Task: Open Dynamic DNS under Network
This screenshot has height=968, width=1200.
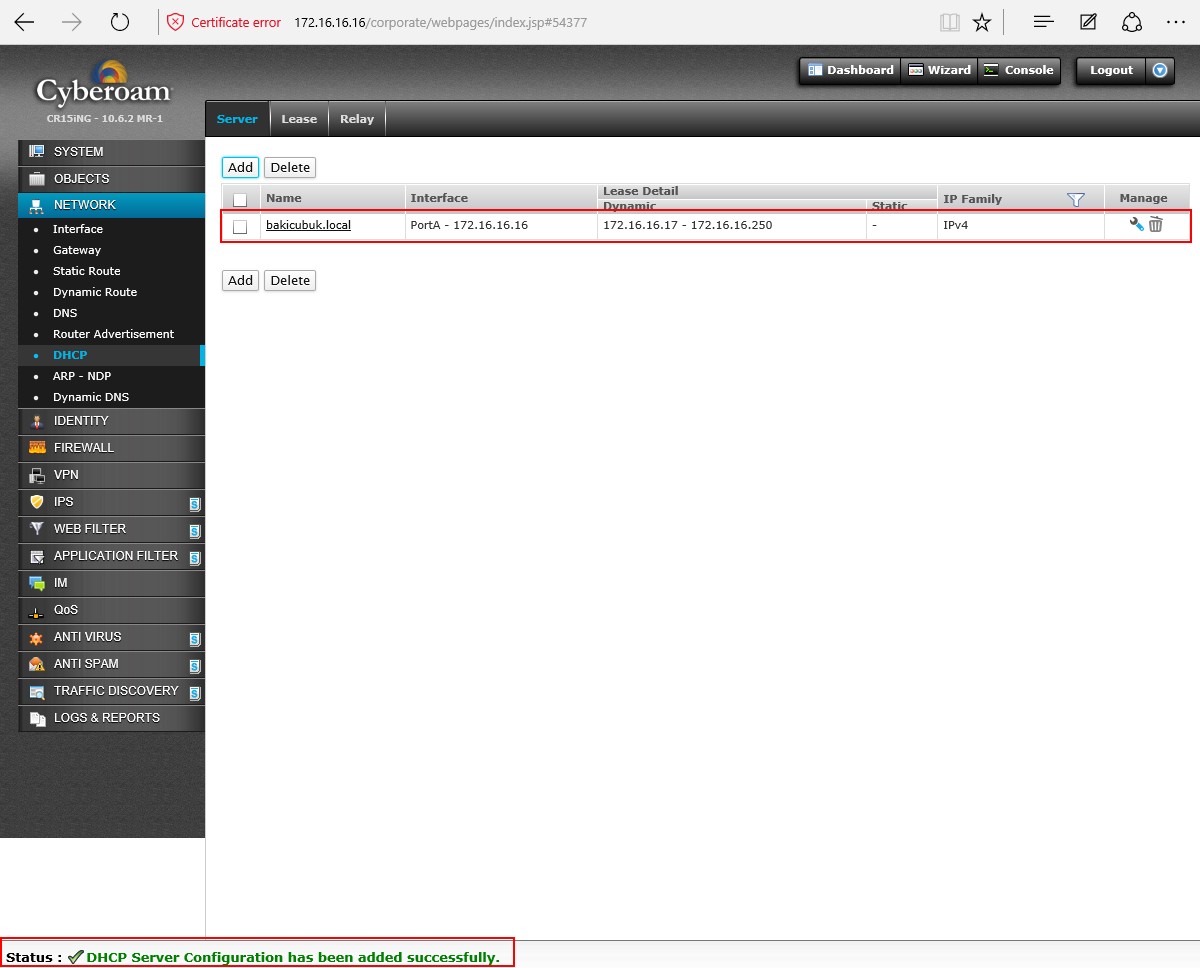Action: click(x=91, y=397)
